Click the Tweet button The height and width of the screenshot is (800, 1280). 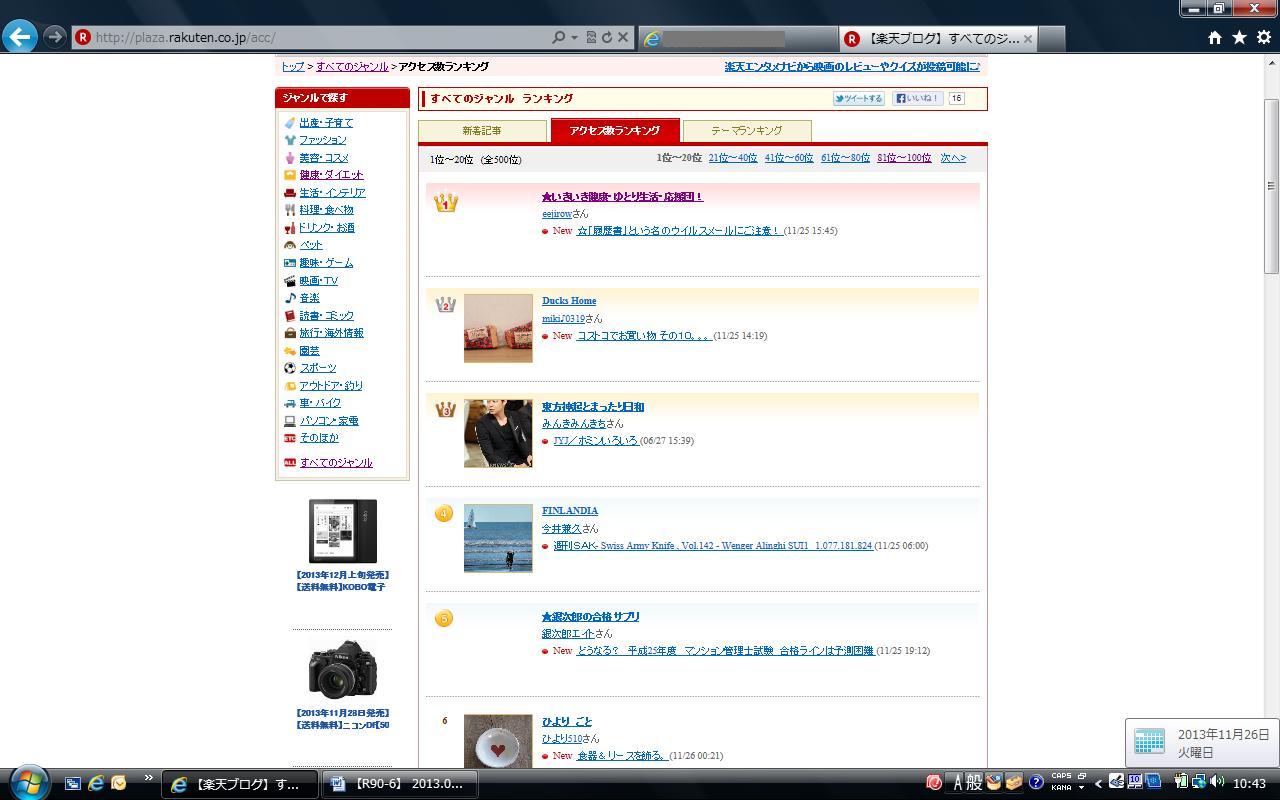(859, 99)
